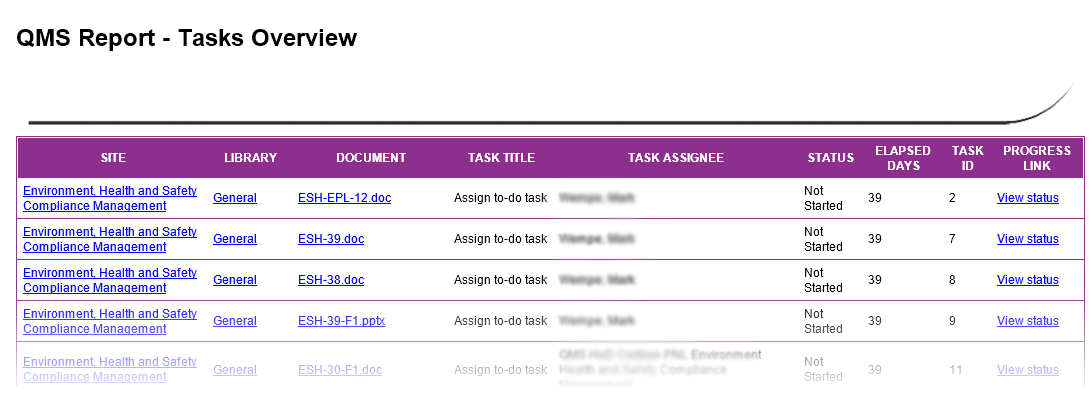View status for task ID 9
Viewport: 1092px width, 395px height.
coord(1028,321)
